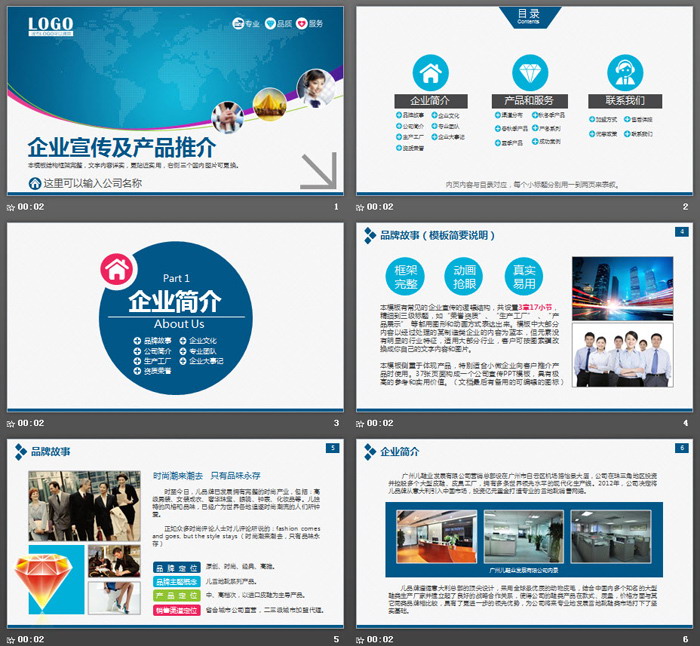Click the golden pyramid circle photo on slide 1

tap(270, 104)
